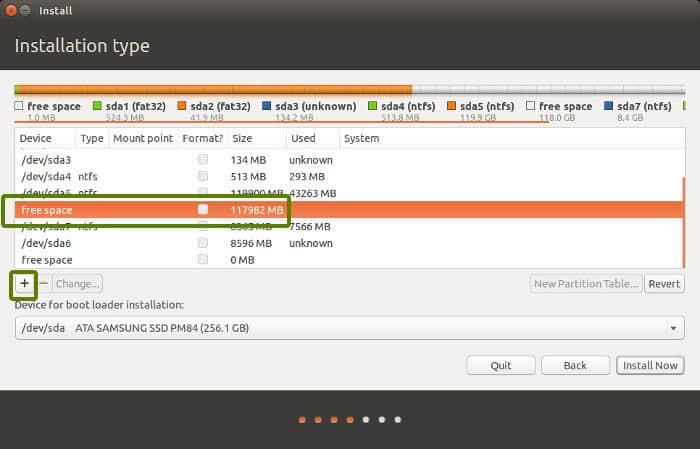This screenshot has height=449, width=700.
Task: Click the minus icon to remove partition
Action: pyautogui.click(x=43, y=284)
